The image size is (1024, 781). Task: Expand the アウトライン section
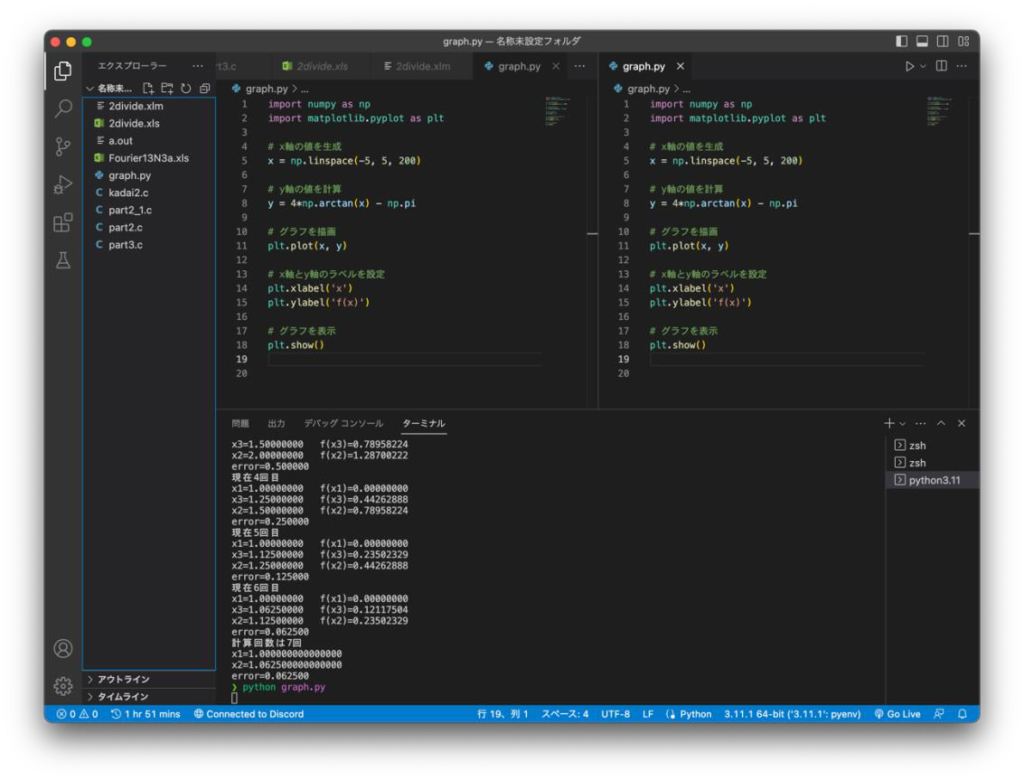[x=122, y=679]
